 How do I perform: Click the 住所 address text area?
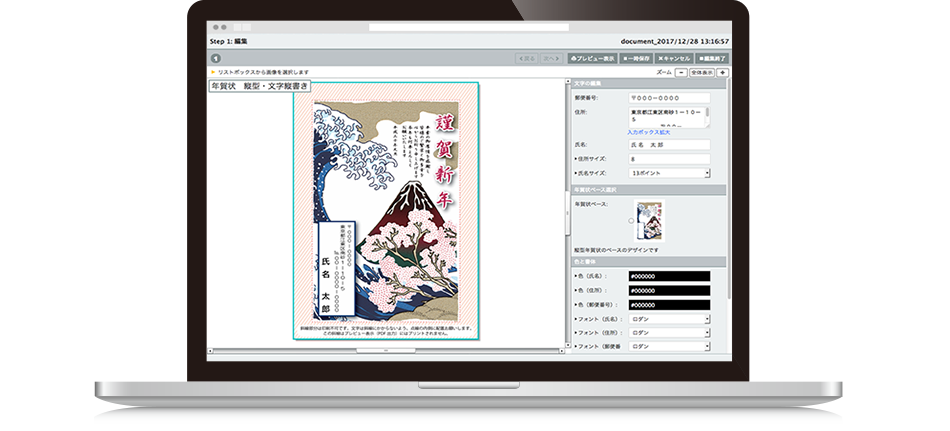pyautogui.click(x=669, y=118)
